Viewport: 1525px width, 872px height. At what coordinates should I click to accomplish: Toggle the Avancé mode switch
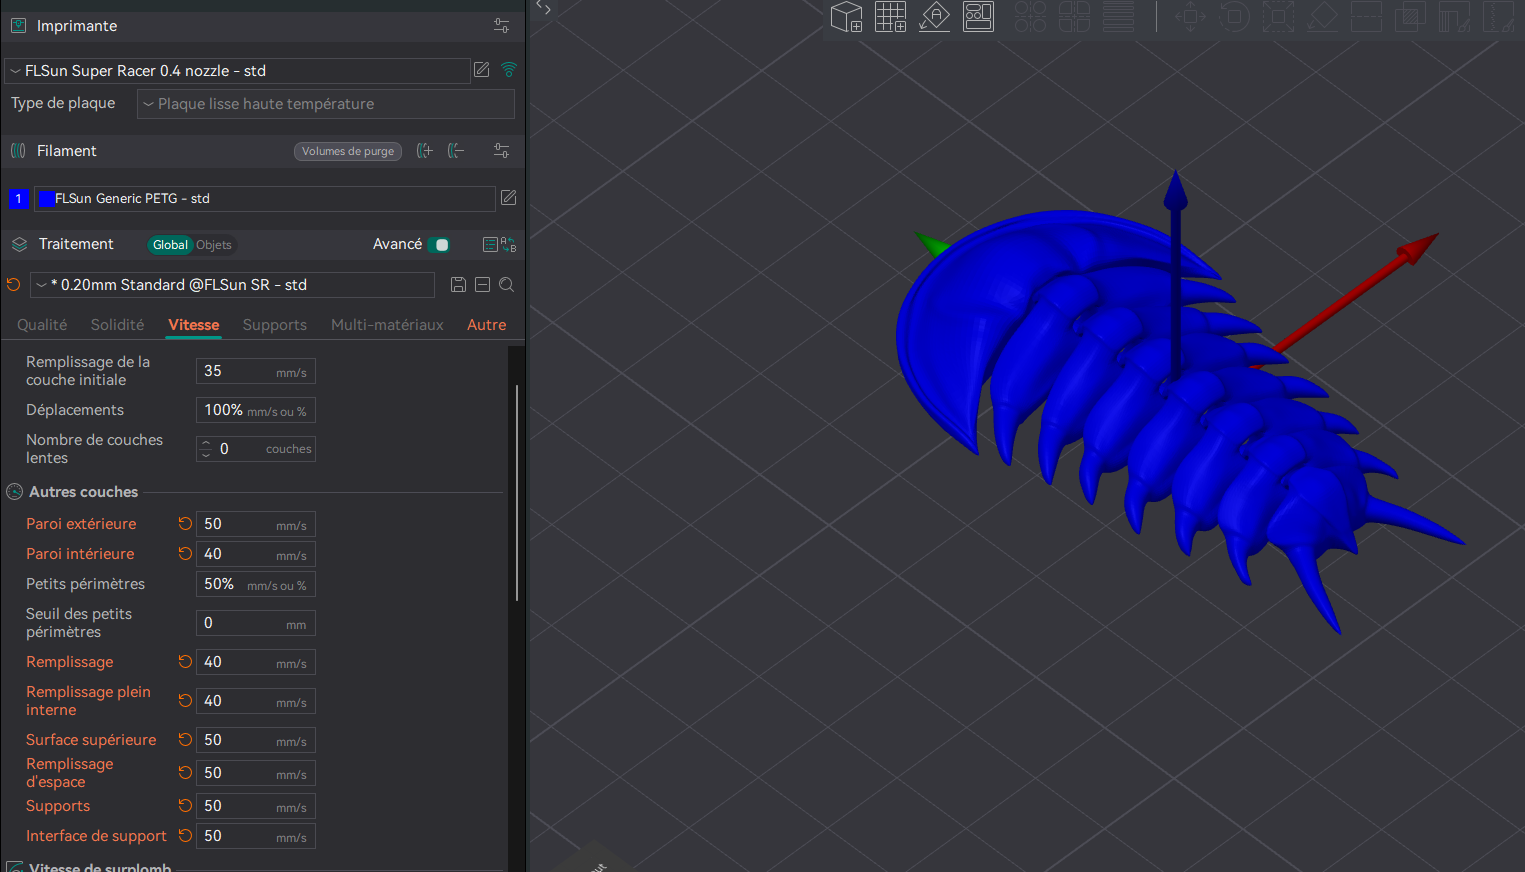439,245
